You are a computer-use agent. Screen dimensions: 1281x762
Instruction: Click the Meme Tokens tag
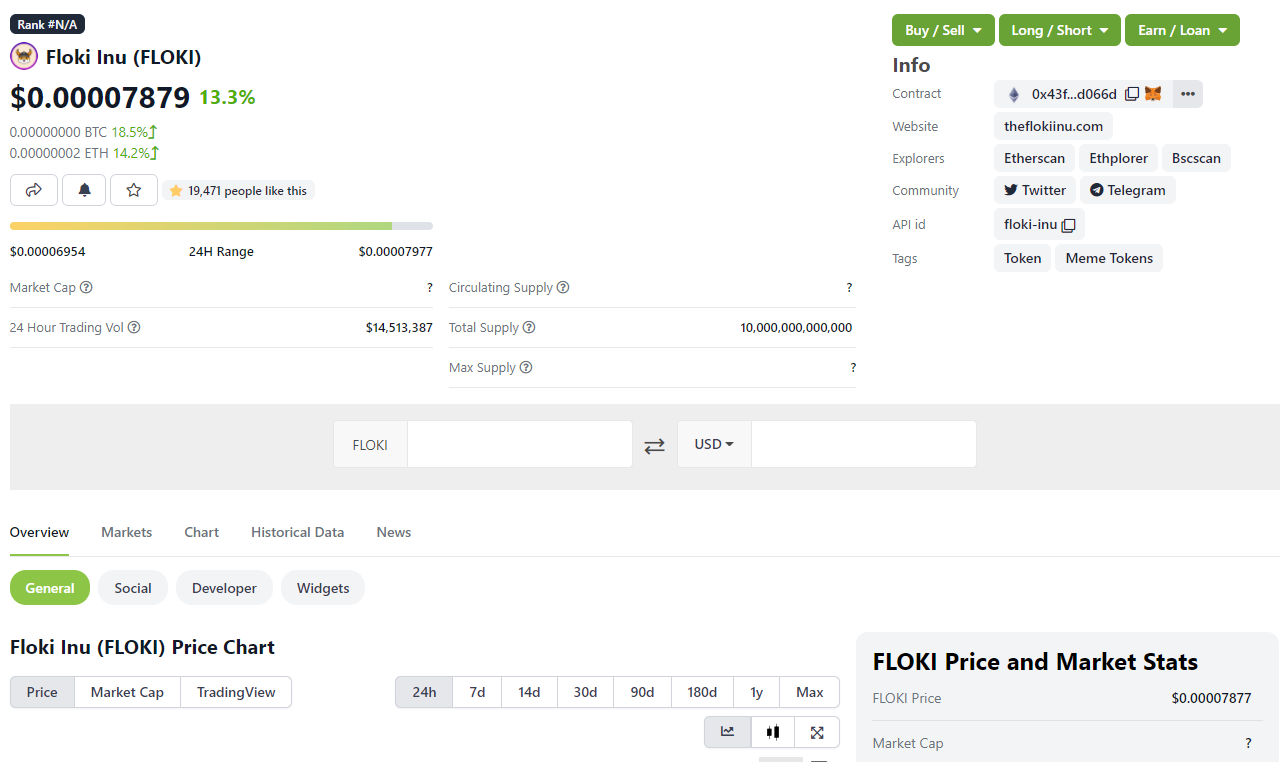click(1109, 258)
